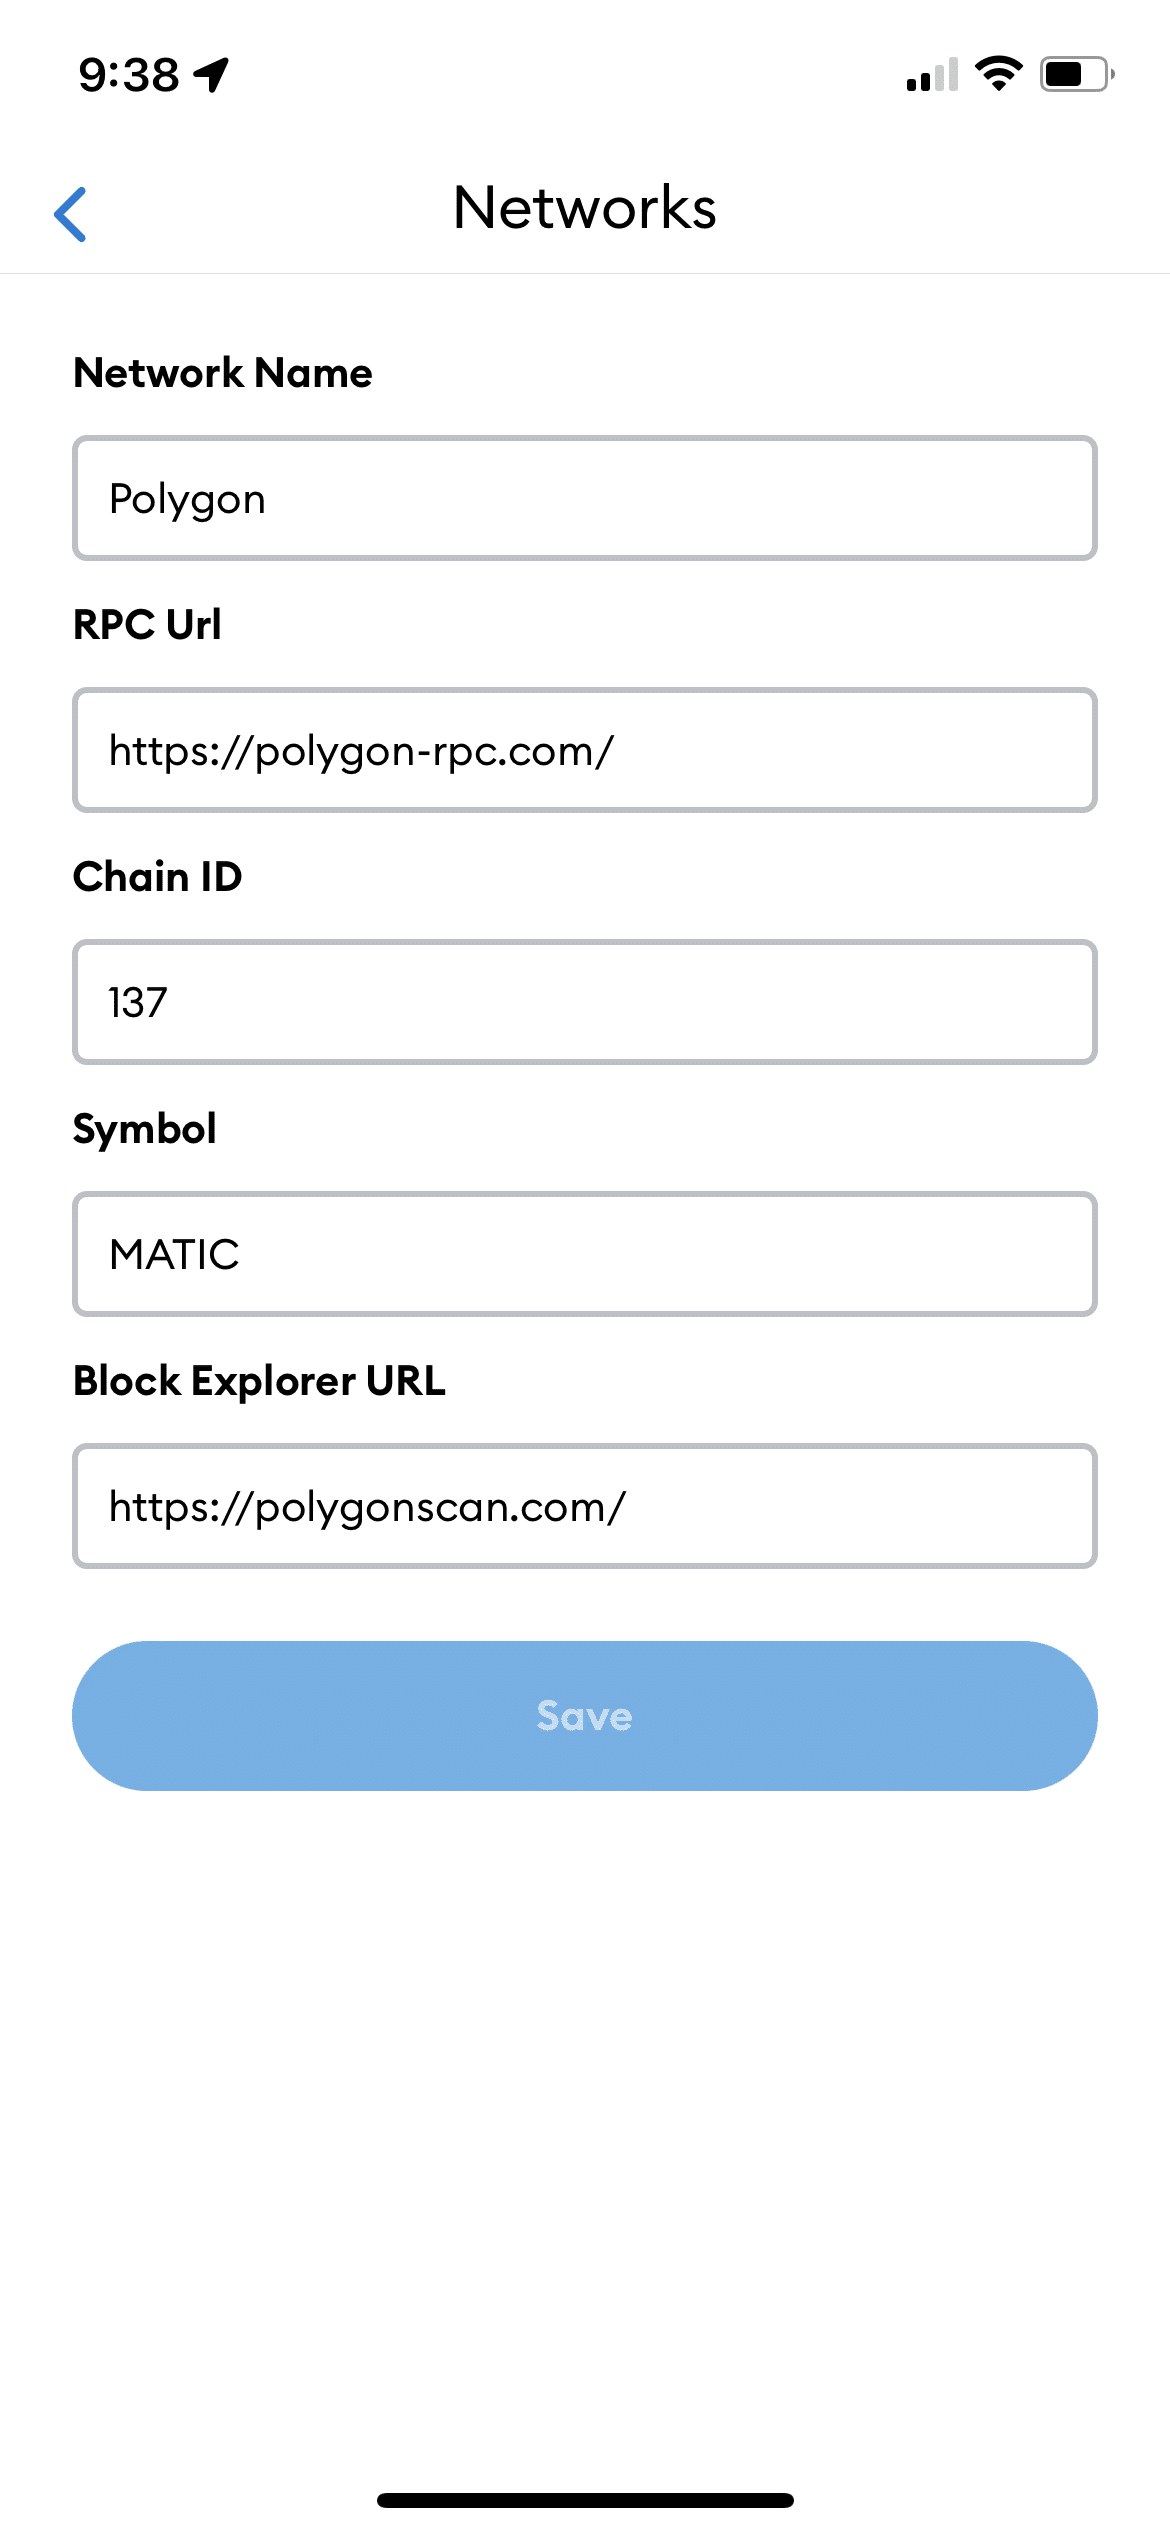Viewport: 1170px width, 2532px height.
Task: Tap the location arrow in status bar
Action: pyautogui.click(x=212, y=74)
